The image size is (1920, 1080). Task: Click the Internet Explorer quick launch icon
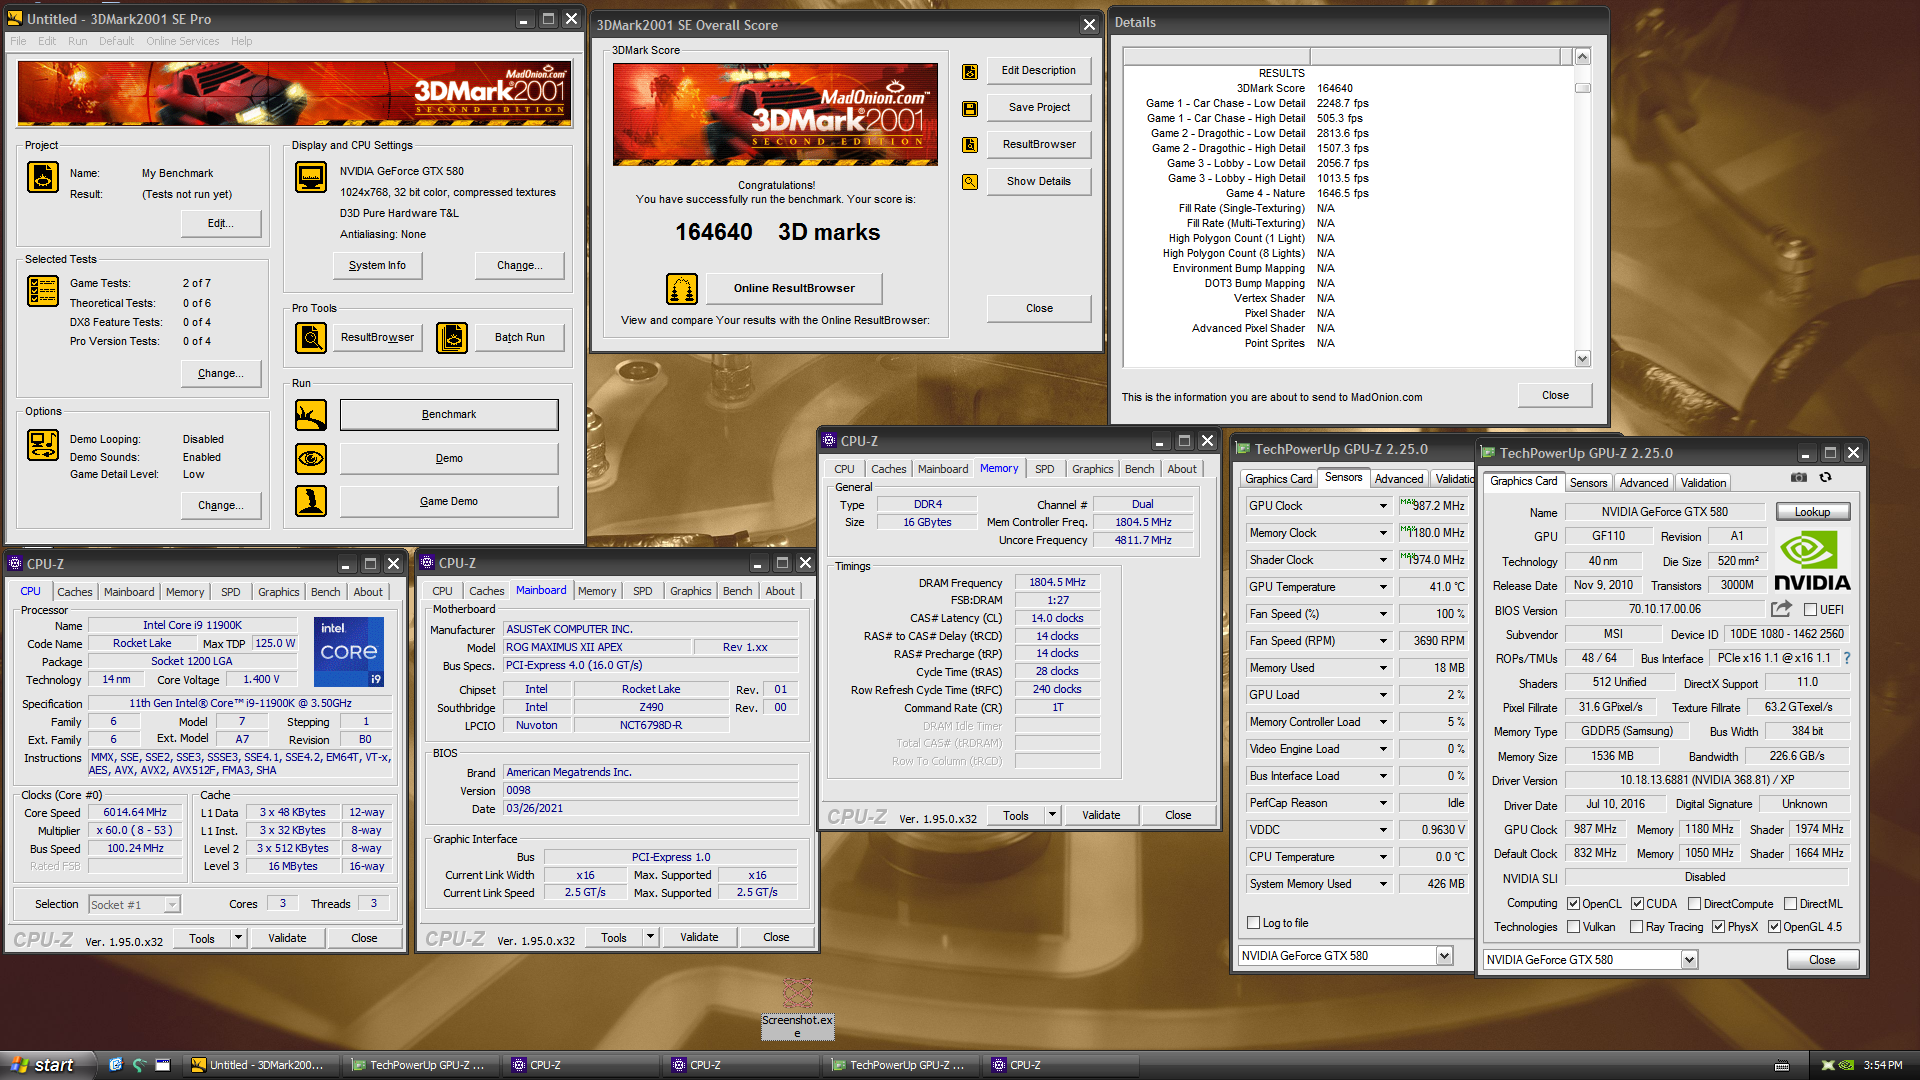[x=116, y=1065]
